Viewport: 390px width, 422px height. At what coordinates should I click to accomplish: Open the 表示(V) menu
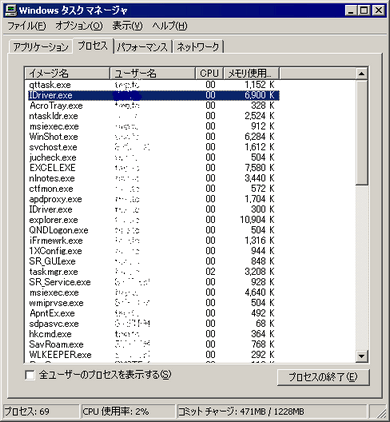(x=127, y=26)
